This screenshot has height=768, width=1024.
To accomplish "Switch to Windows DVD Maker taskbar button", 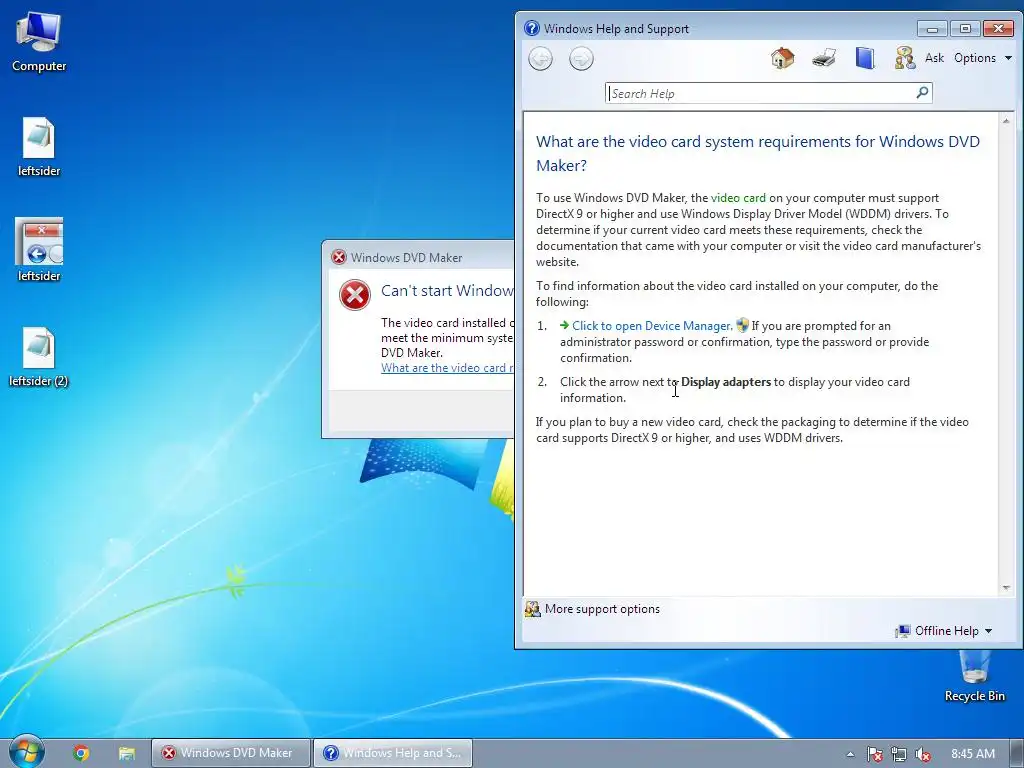I will tap(231, 753).
